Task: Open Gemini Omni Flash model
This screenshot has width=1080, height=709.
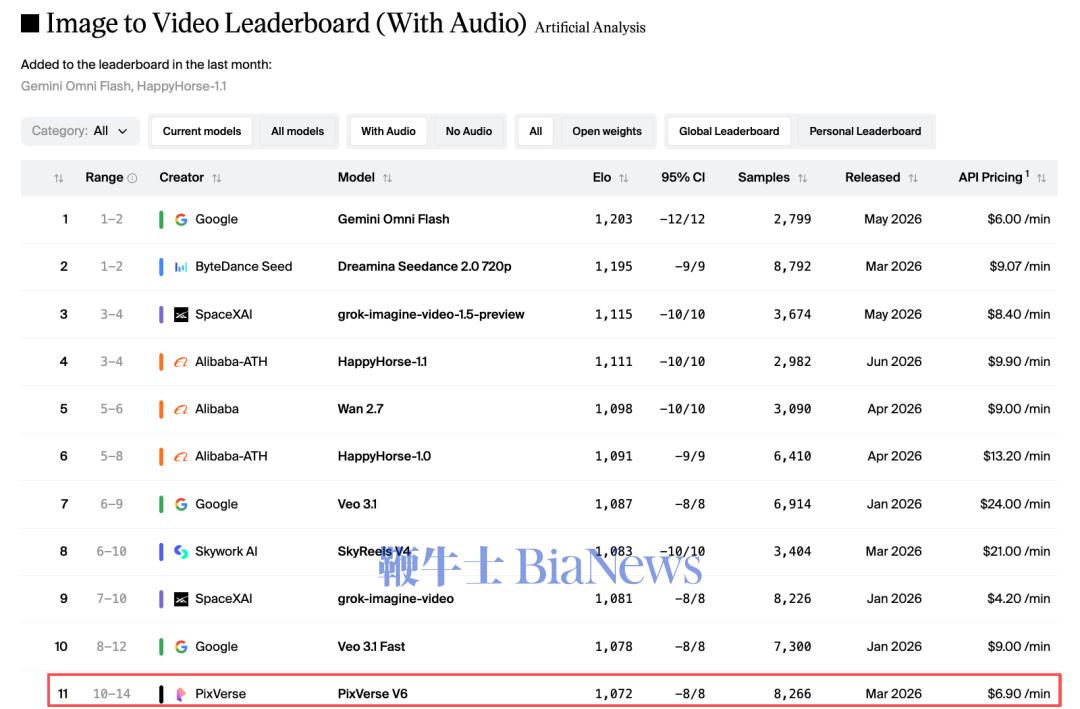Action: click(x=393, y=219)
